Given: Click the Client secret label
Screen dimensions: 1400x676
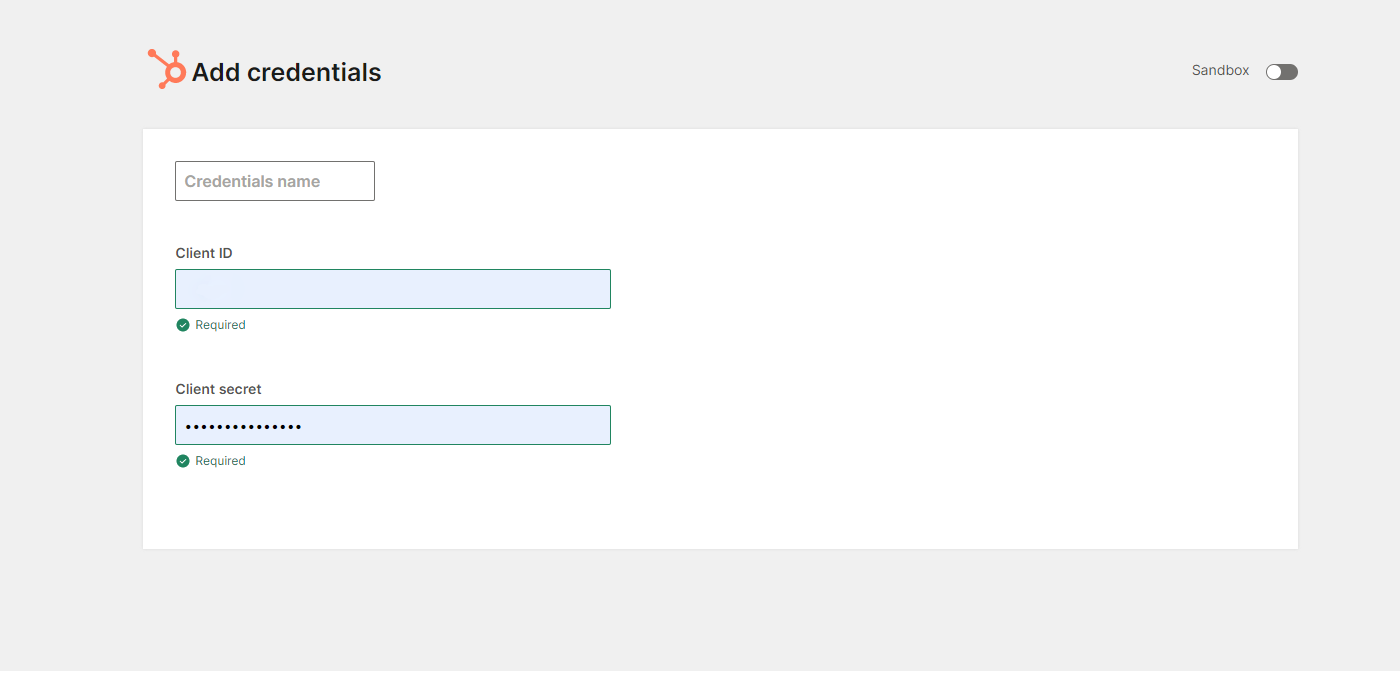Looking at the screenshot, I should (x=218, y=389).
